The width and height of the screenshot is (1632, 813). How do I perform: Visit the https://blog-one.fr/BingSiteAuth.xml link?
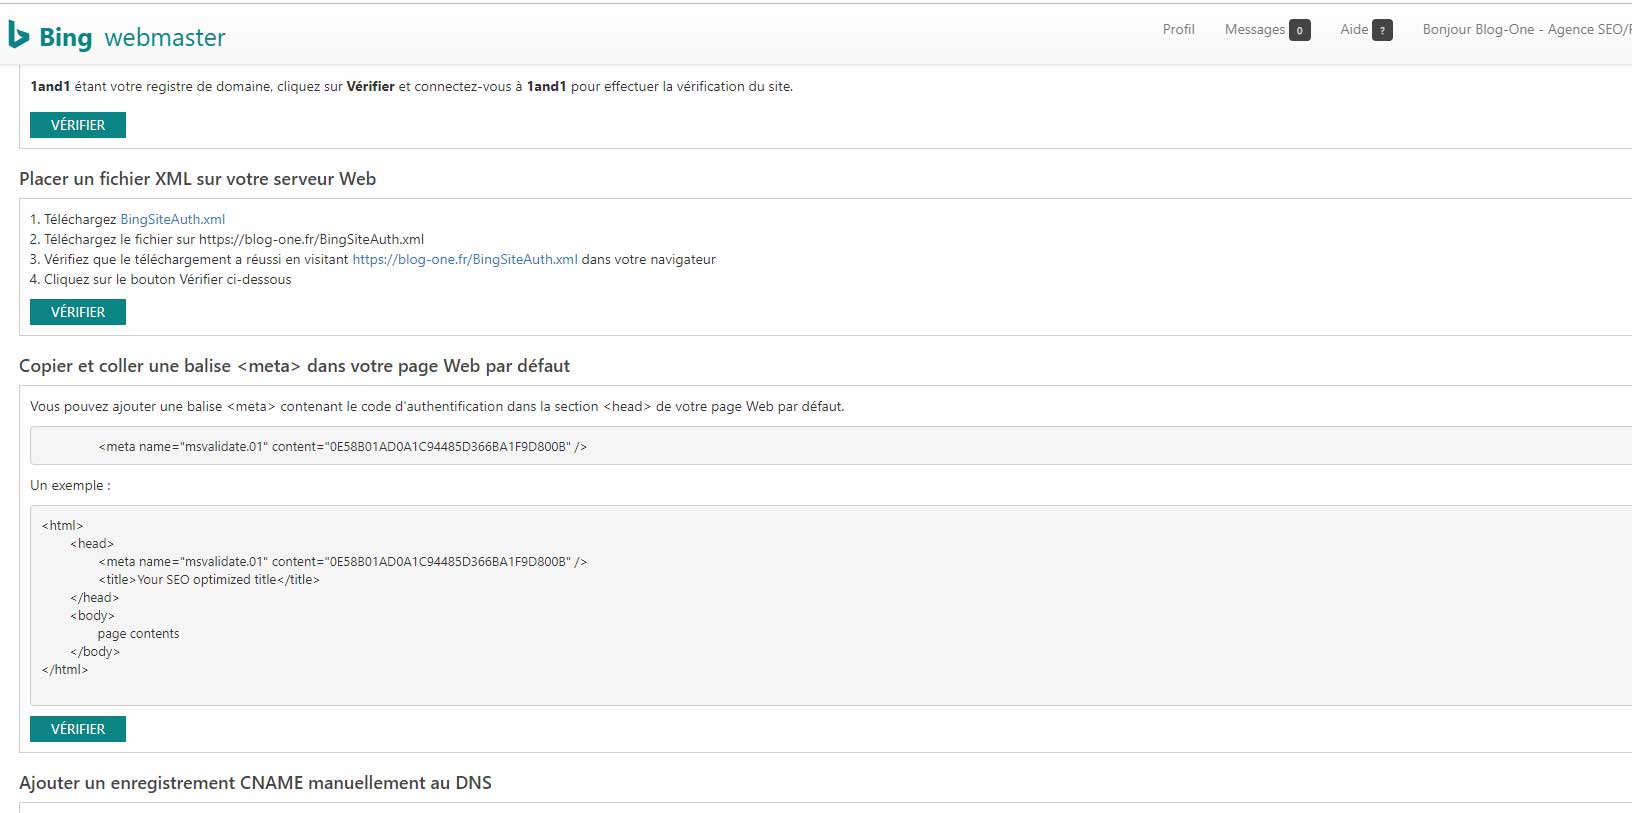point(465,259)
